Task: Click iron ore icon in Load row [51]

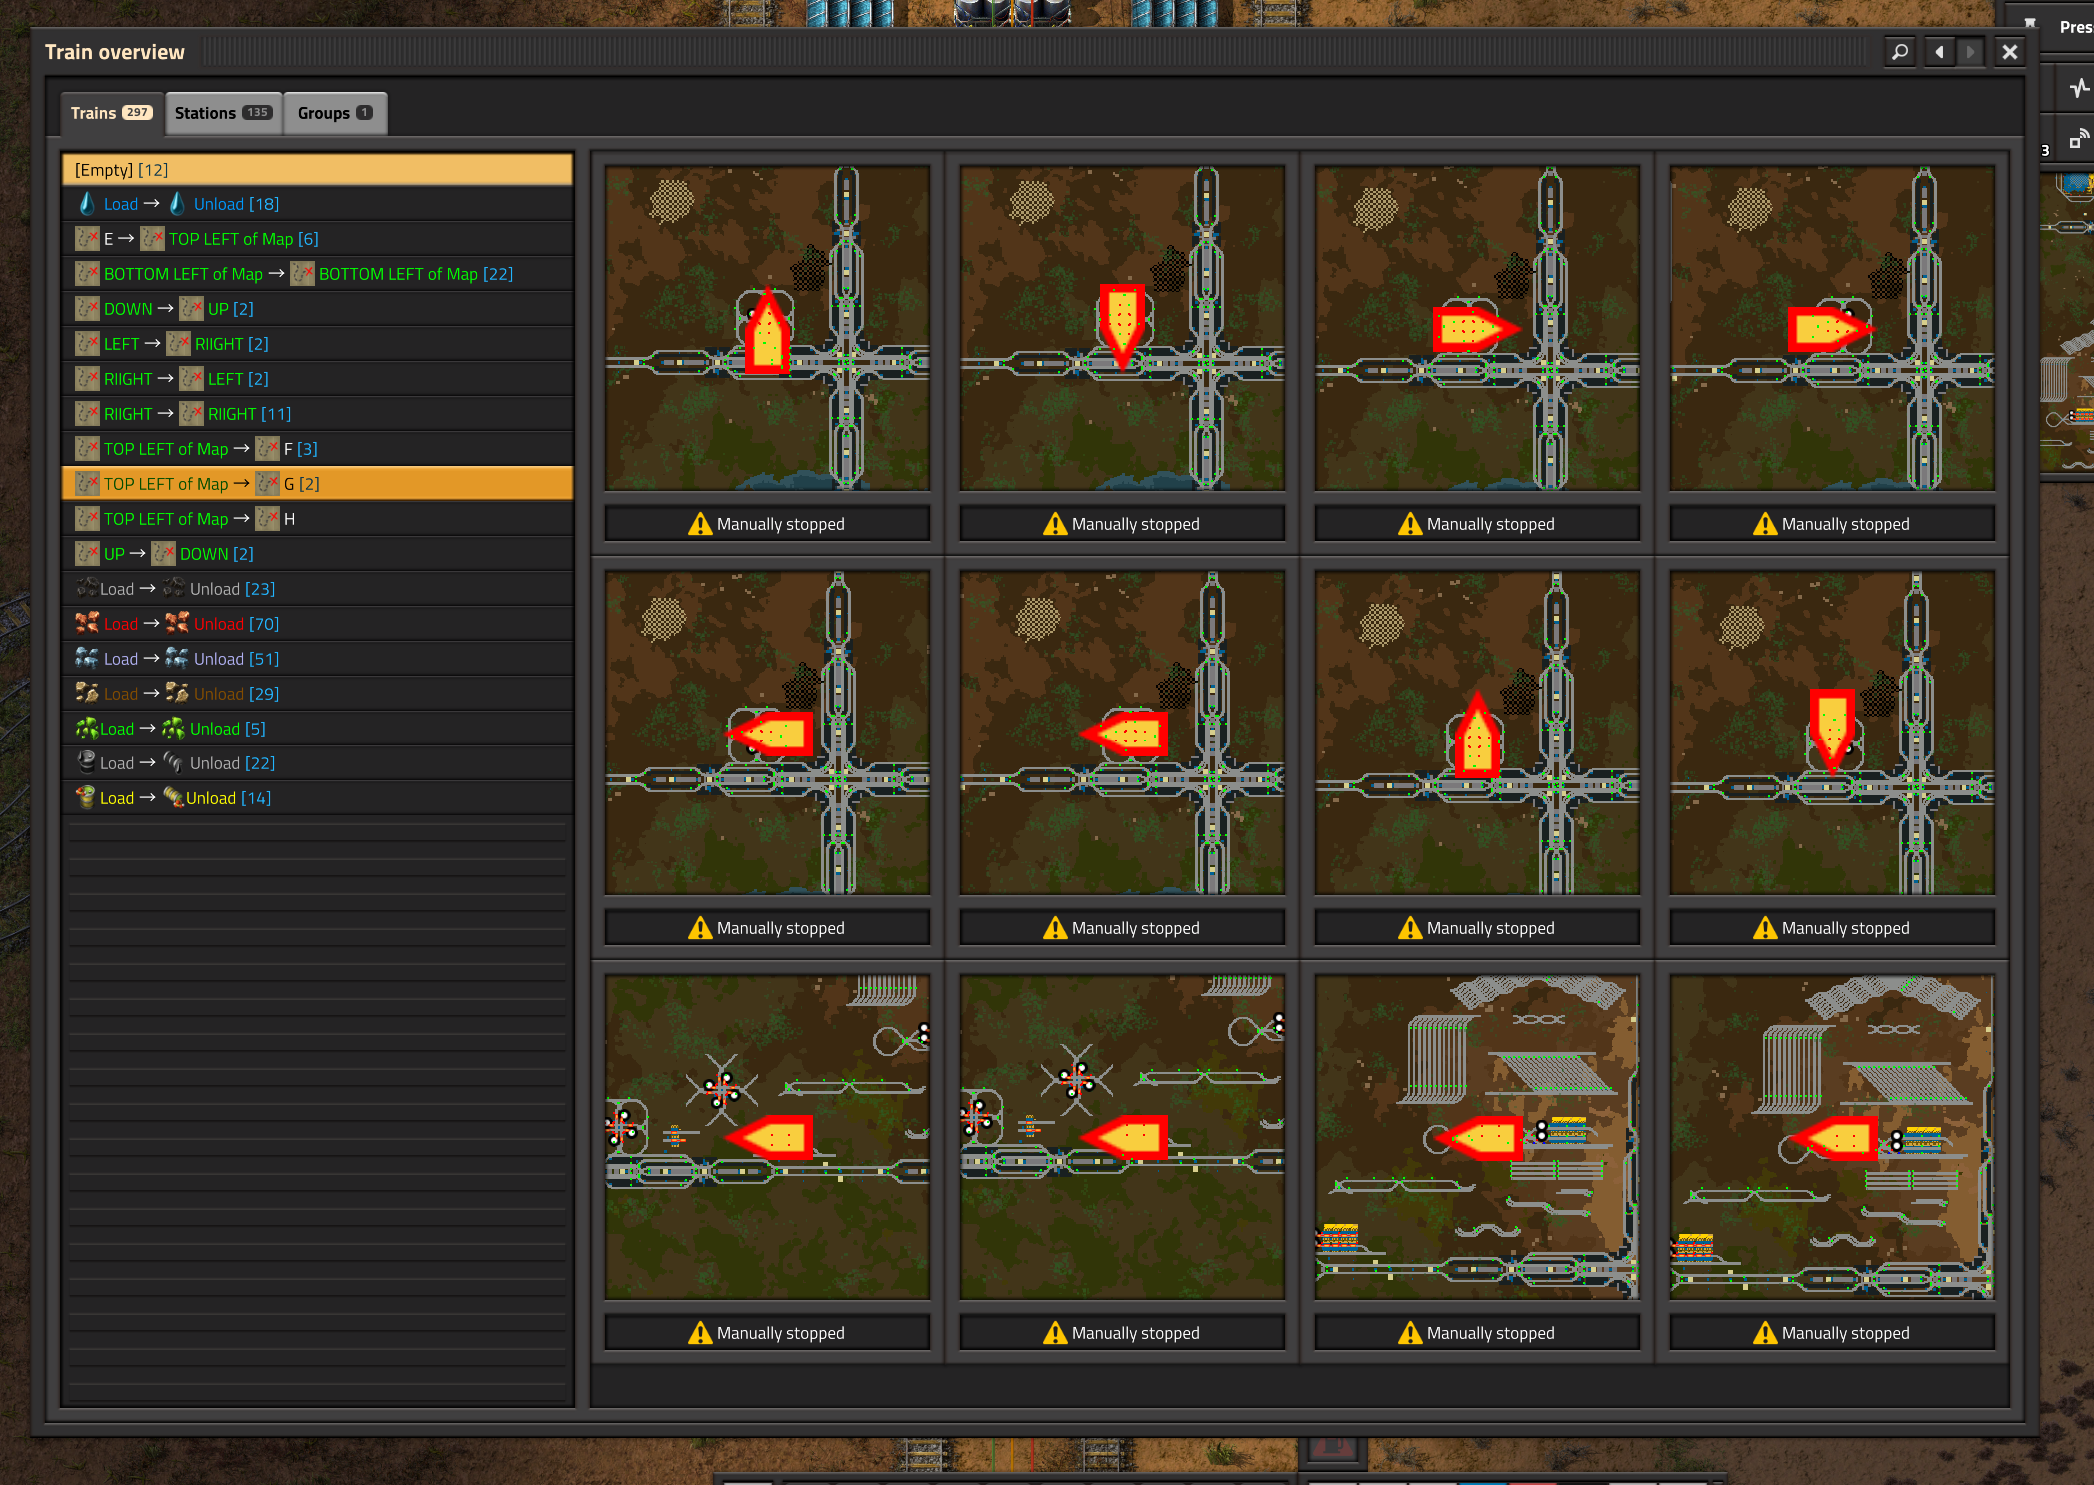Action: 87,659
